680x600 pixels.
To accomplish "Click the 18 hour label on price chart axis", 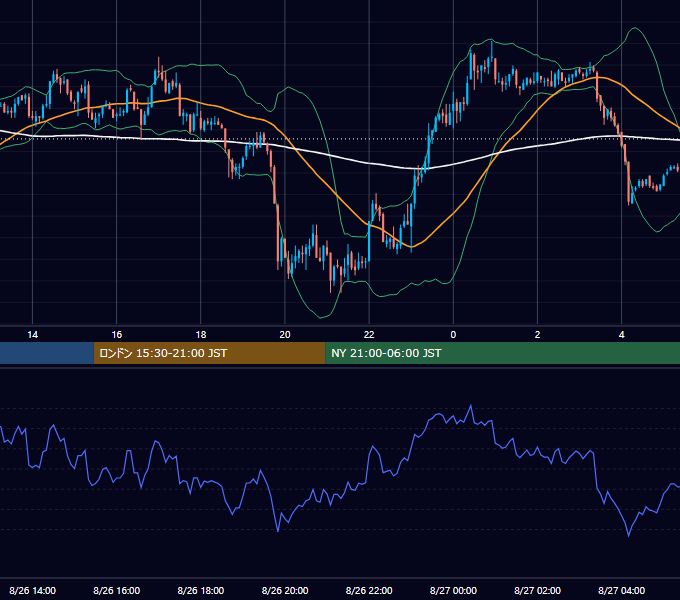I will [201, 335].
